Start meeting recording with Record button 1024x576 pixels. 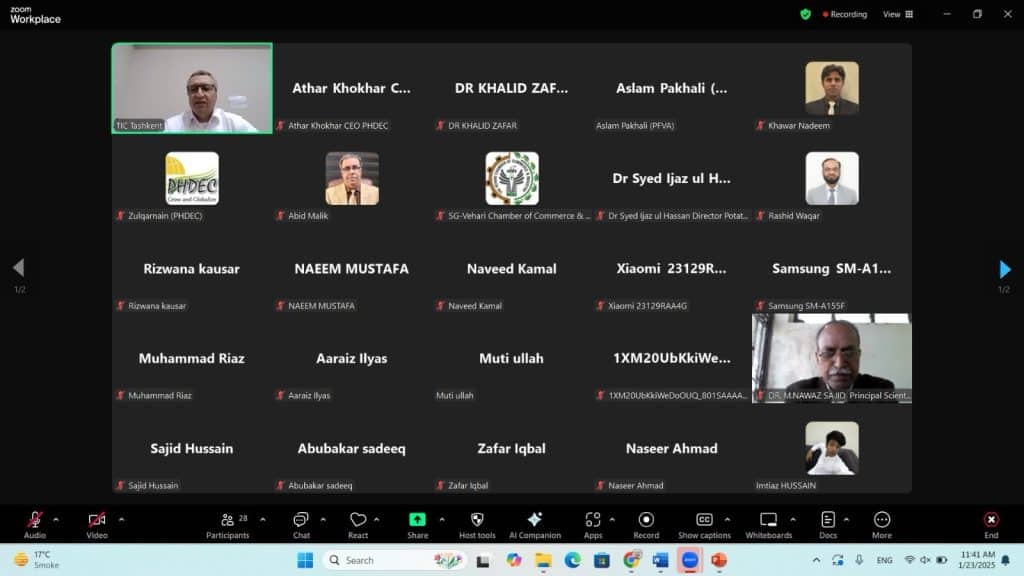click(x=646, y=521)
